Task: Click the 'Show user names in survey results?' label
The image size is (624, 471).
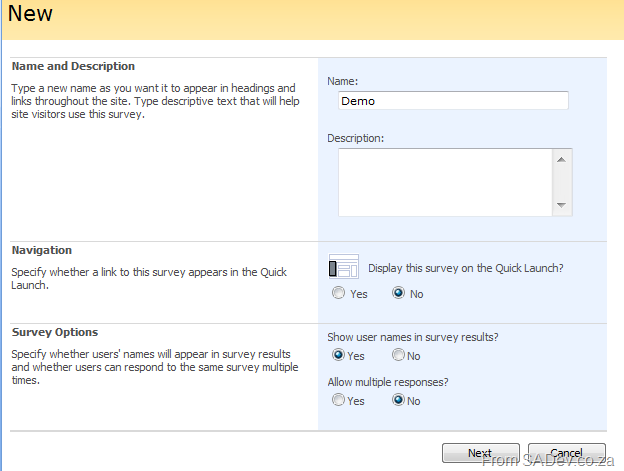Action: tap(413, 337)
